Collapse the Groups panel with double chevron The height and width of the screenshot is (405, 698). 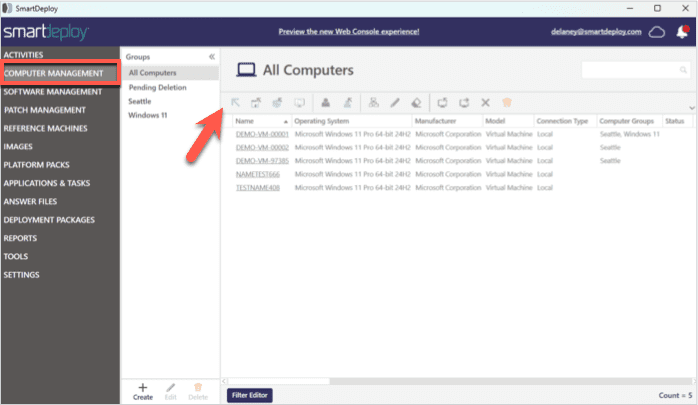(x=212, y=57)
